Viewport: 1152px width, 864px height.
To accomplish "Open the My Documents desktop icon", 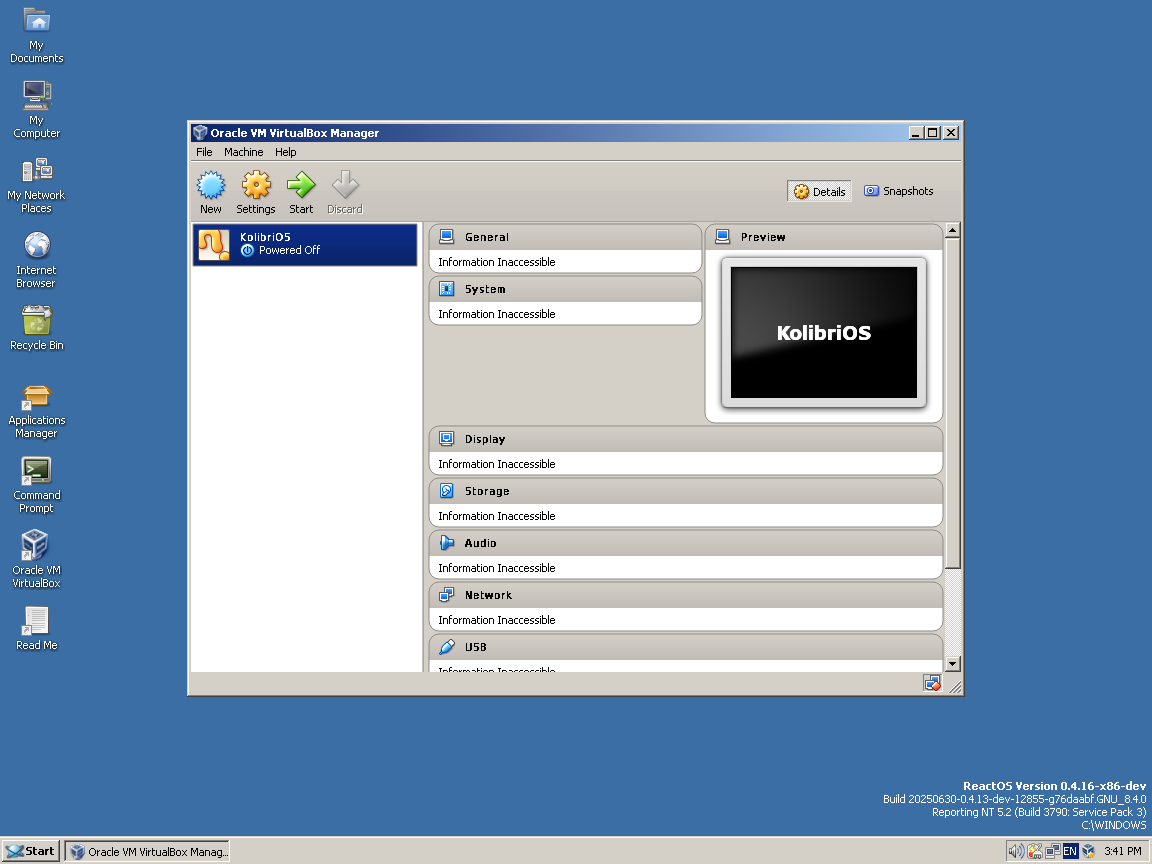I will [36, 35].
